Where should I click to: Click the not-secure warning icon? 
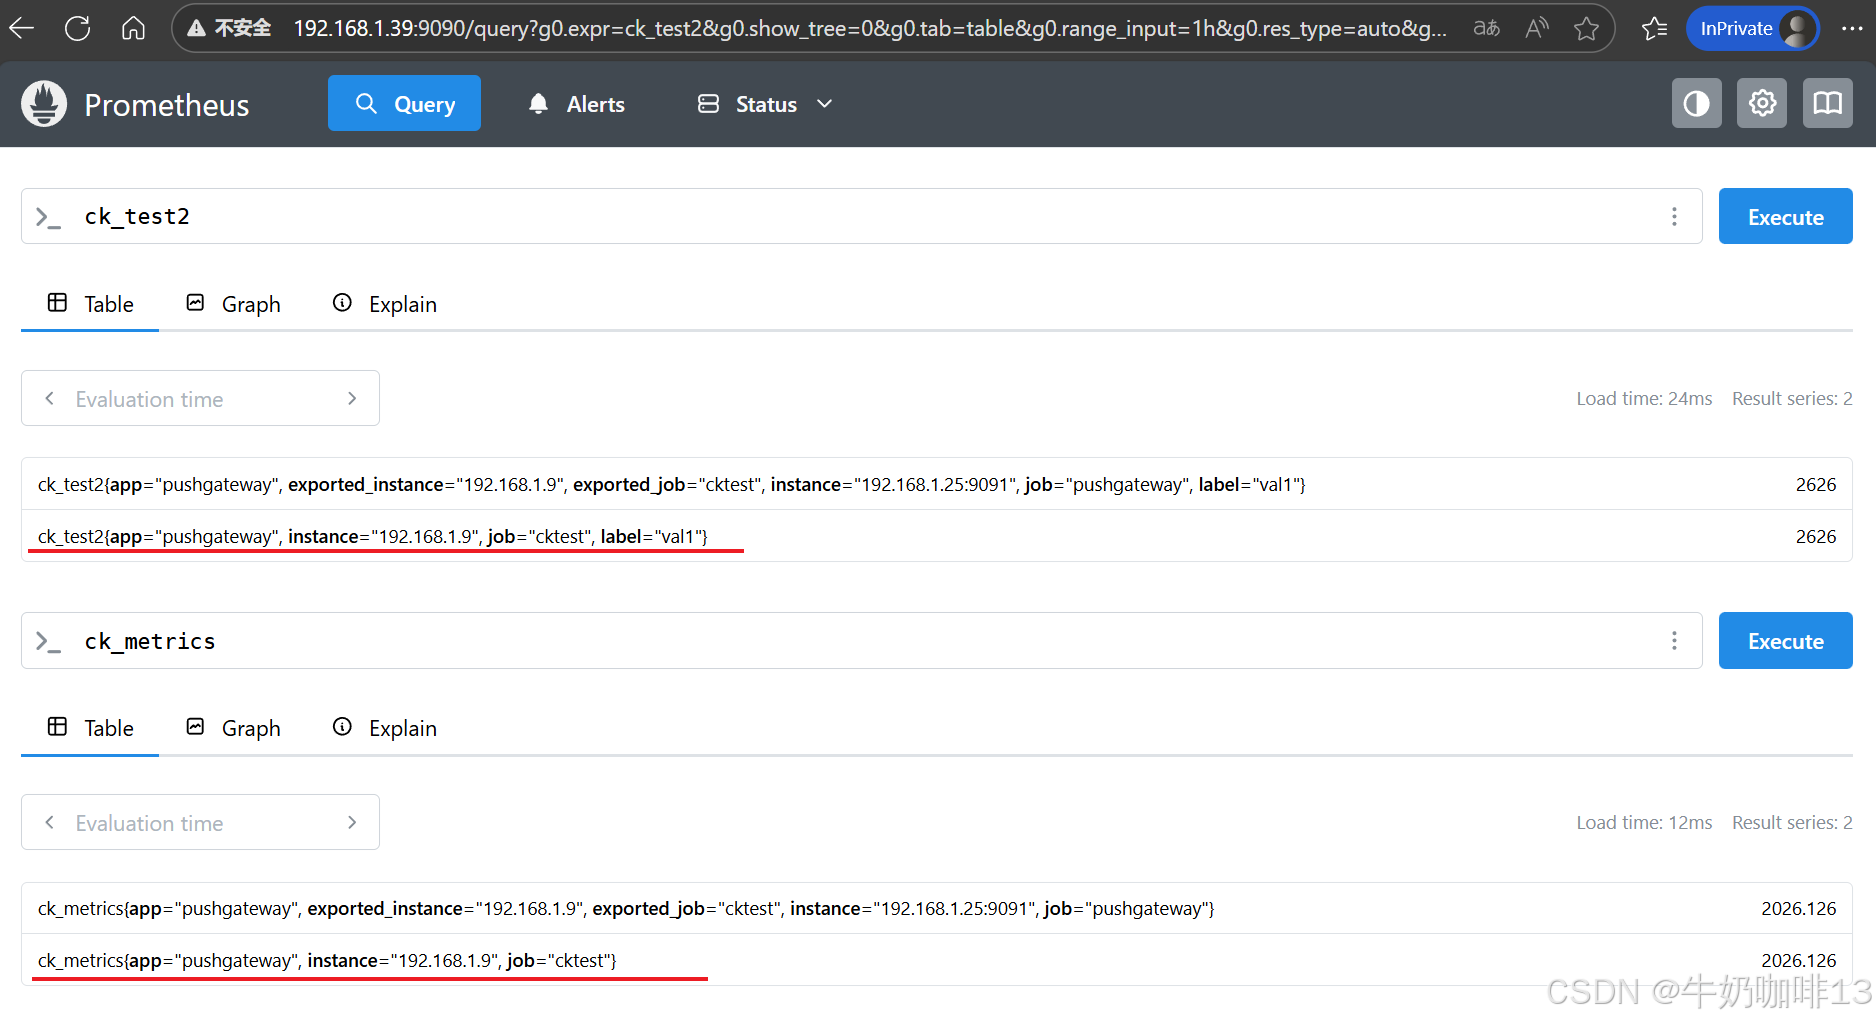click(197, 28)
